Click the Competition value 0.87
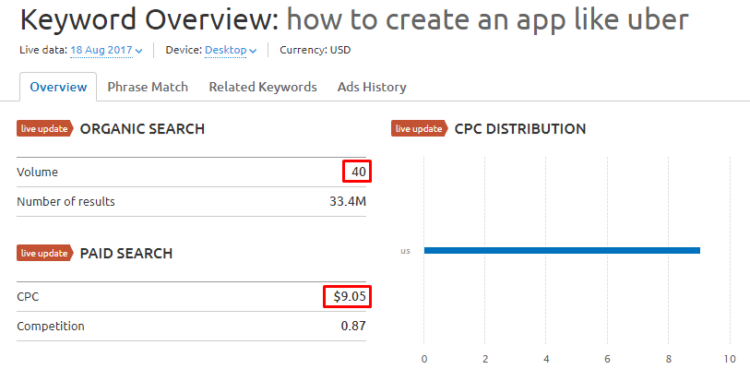Viewport: 750px width, 381px height. pos(353,326)
